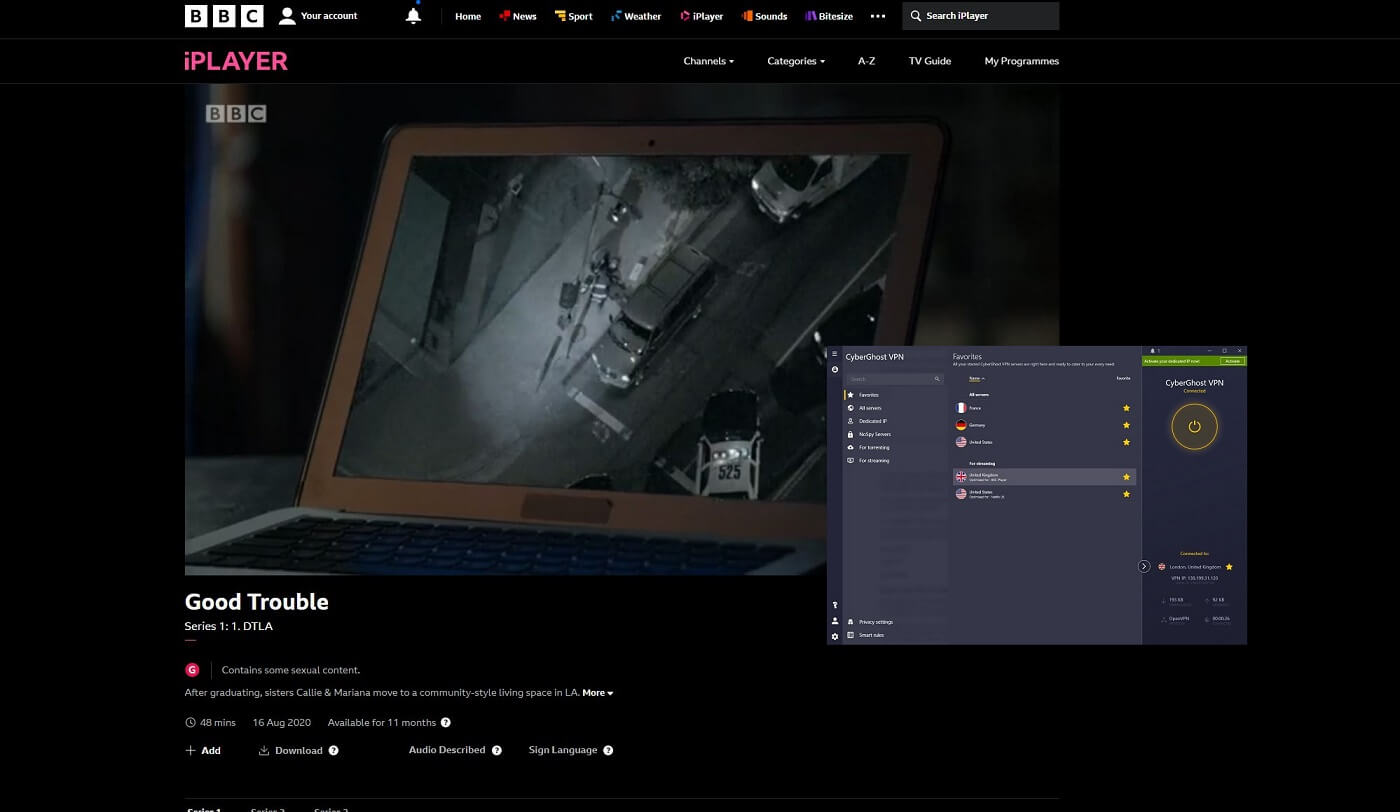Click the G guidance rating icon
1400x812 pixels.
coord(192,670)
